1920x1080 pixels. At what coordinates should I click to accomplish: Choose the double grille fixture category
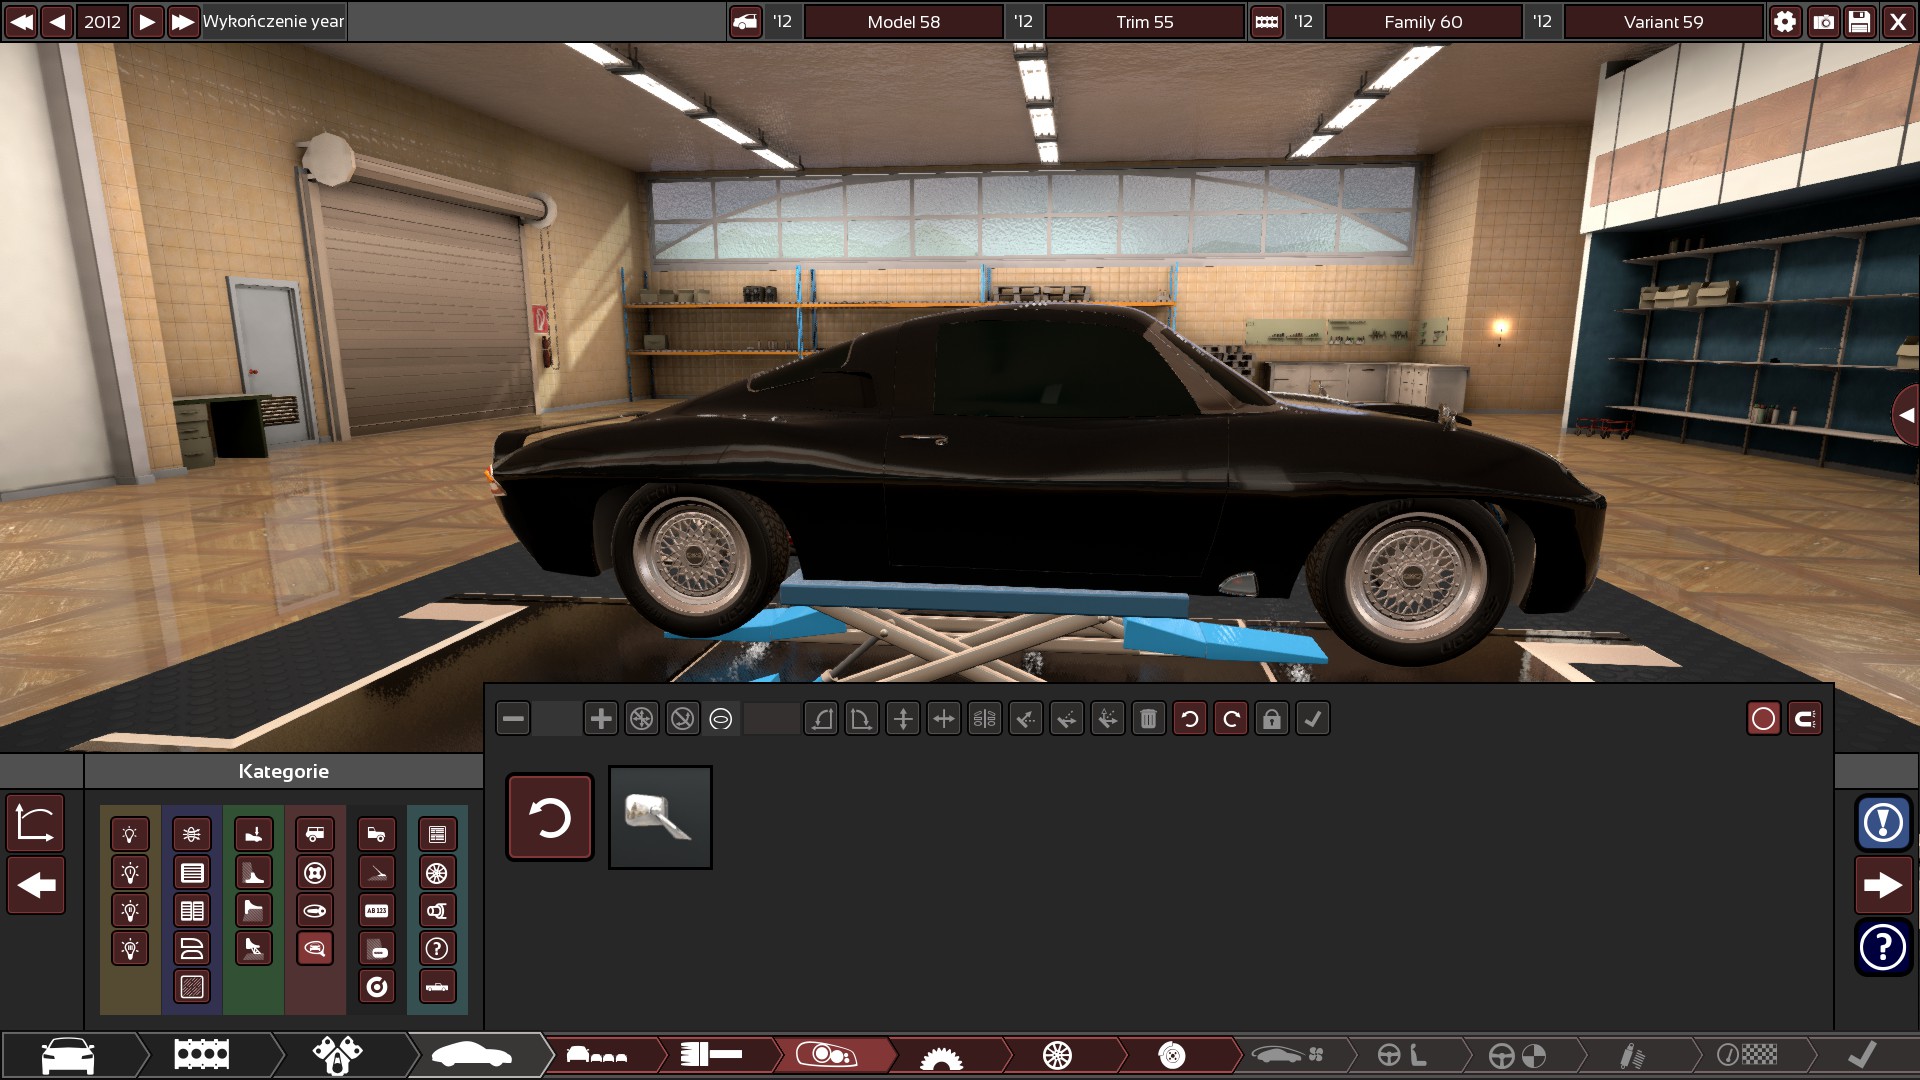192,910
